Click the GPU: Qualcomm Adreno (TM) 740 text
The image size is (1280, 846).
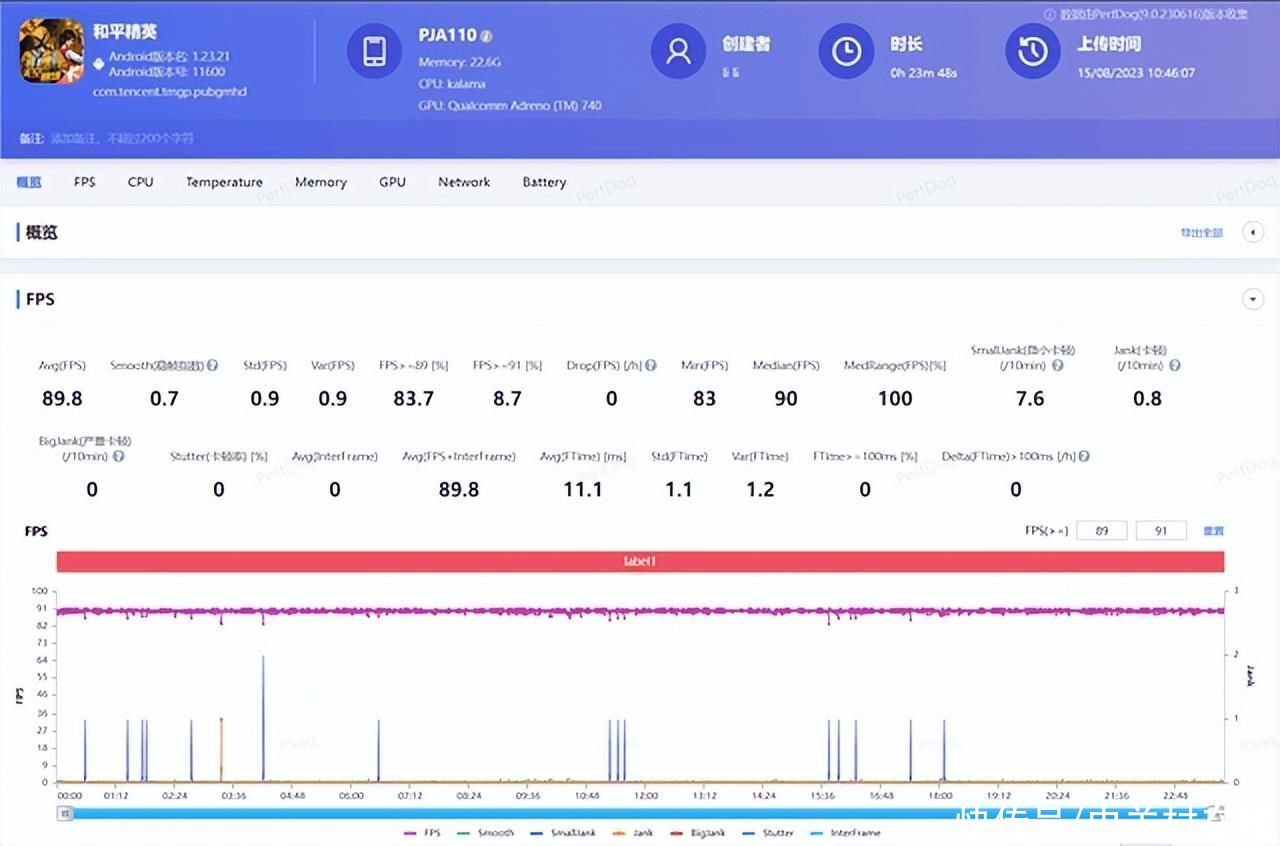coord(510,105)
